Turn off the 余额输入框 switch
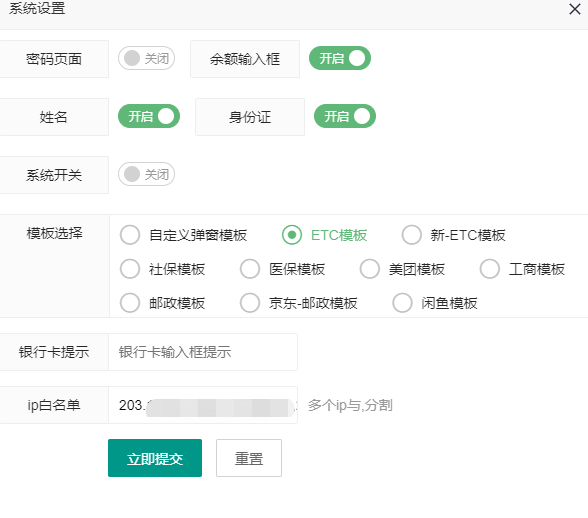The height and width of the screenshot is (518, 588). (x=340, y=58)
